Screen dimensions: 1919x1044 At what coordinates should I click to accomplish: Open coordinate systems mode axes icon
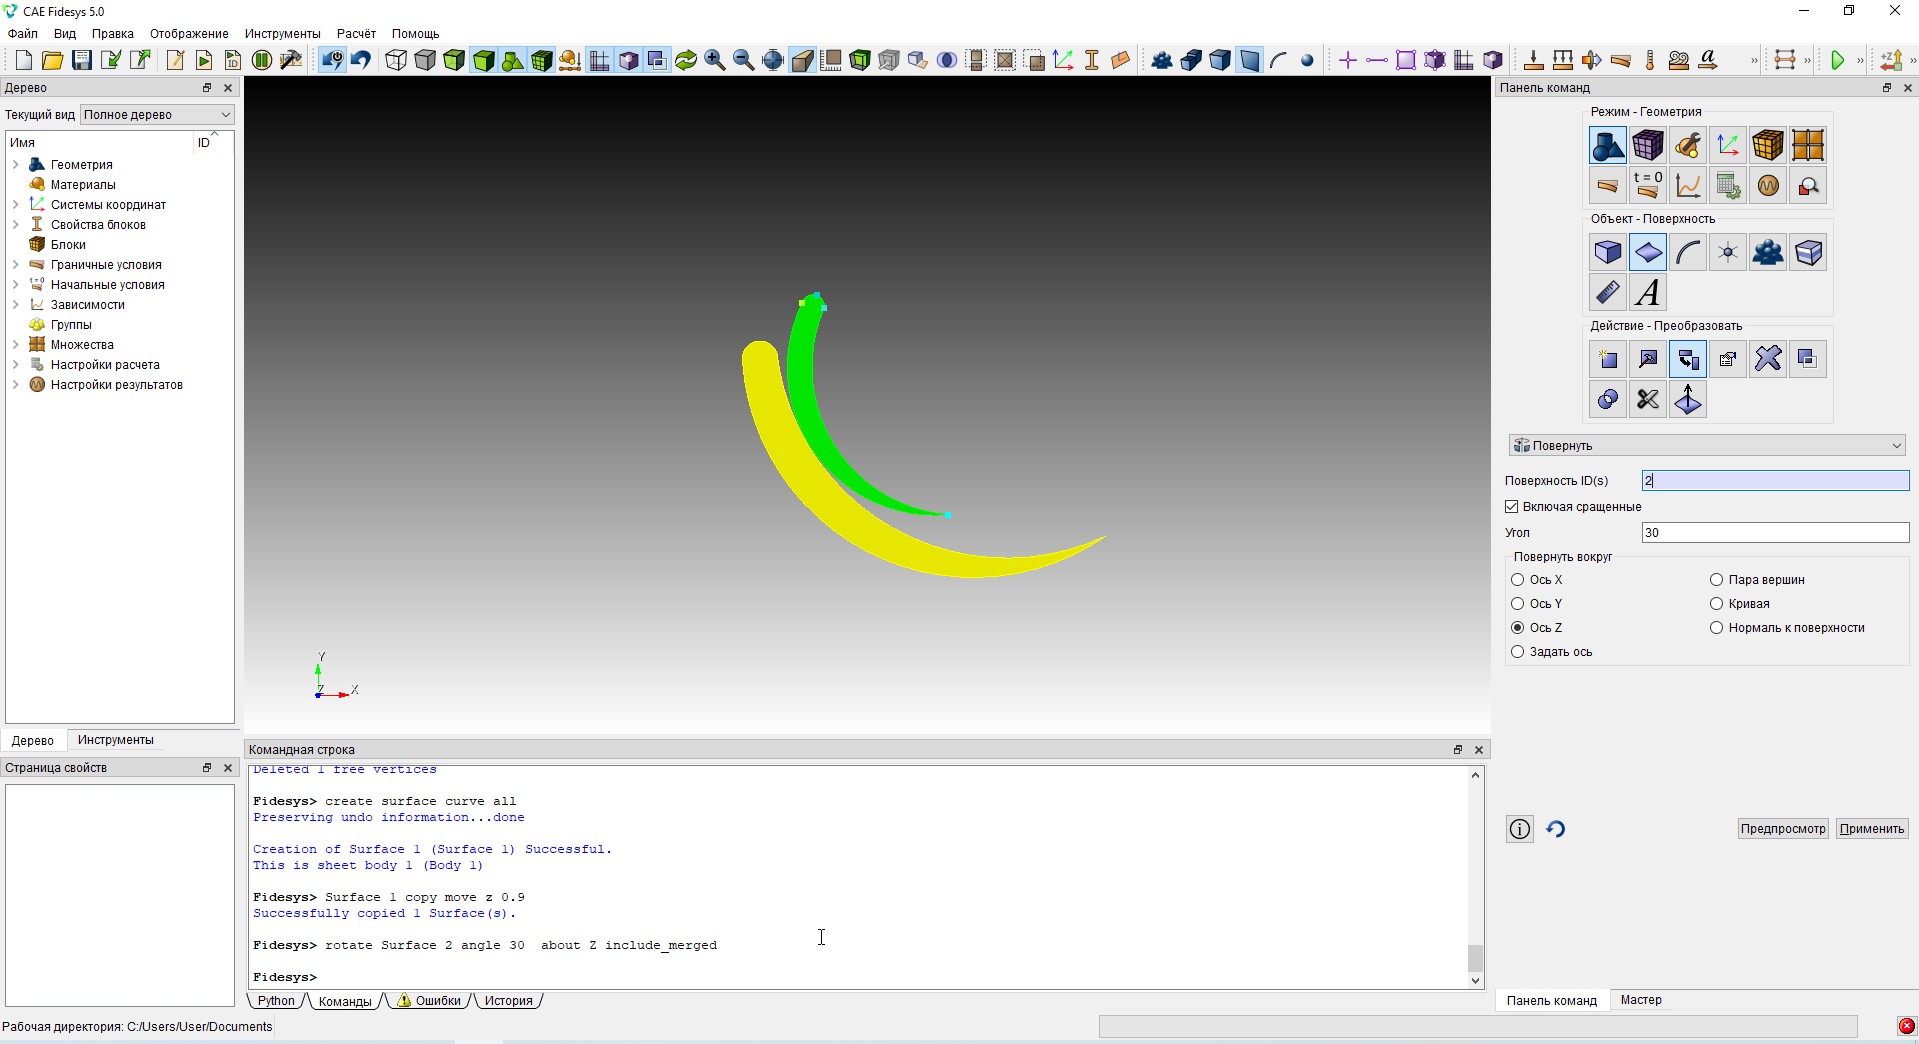(x=1728, y=146)
